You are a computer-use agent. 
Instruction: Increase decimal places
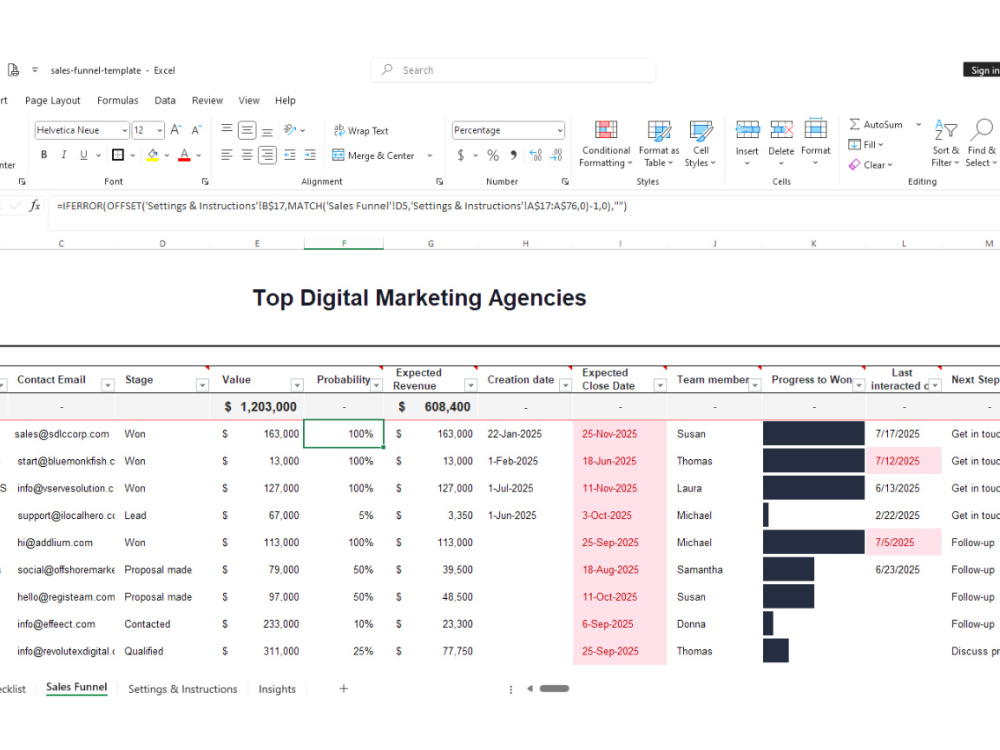click(x=536, y=155)
